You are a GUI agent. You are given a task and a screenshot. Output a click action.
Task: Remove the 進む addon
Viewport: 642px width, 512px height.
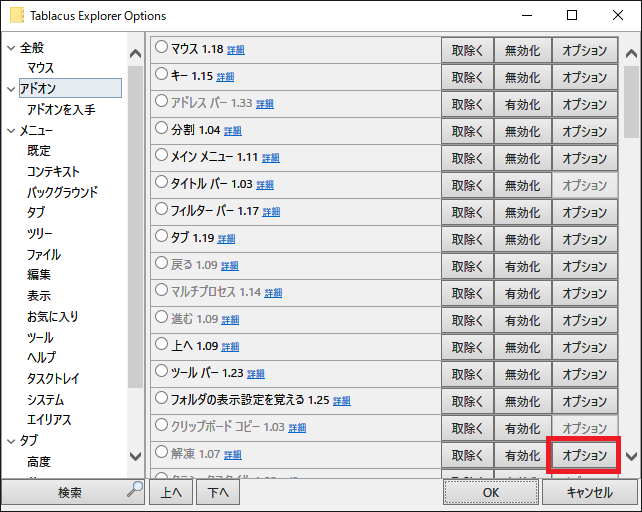(x=467, y=321)
